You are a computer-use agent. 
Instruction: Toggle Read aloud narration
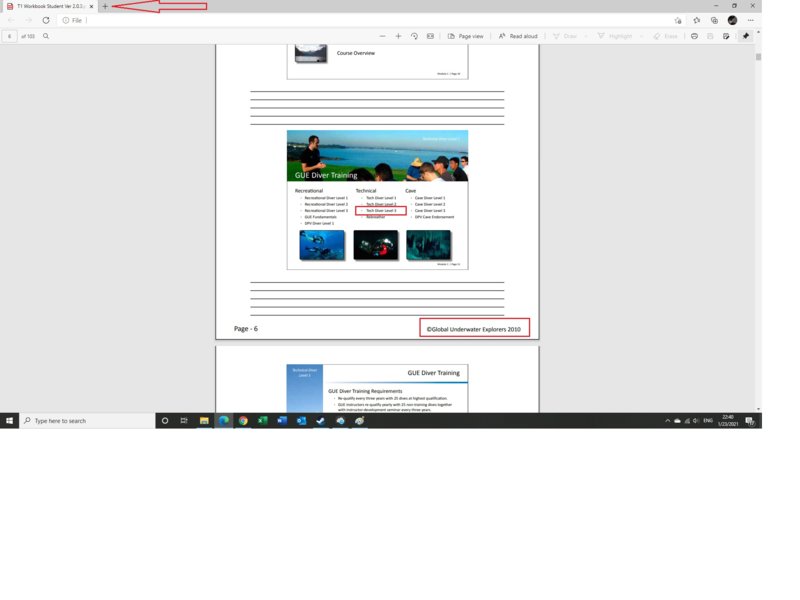pyautogui.click(x=518, y=36)
